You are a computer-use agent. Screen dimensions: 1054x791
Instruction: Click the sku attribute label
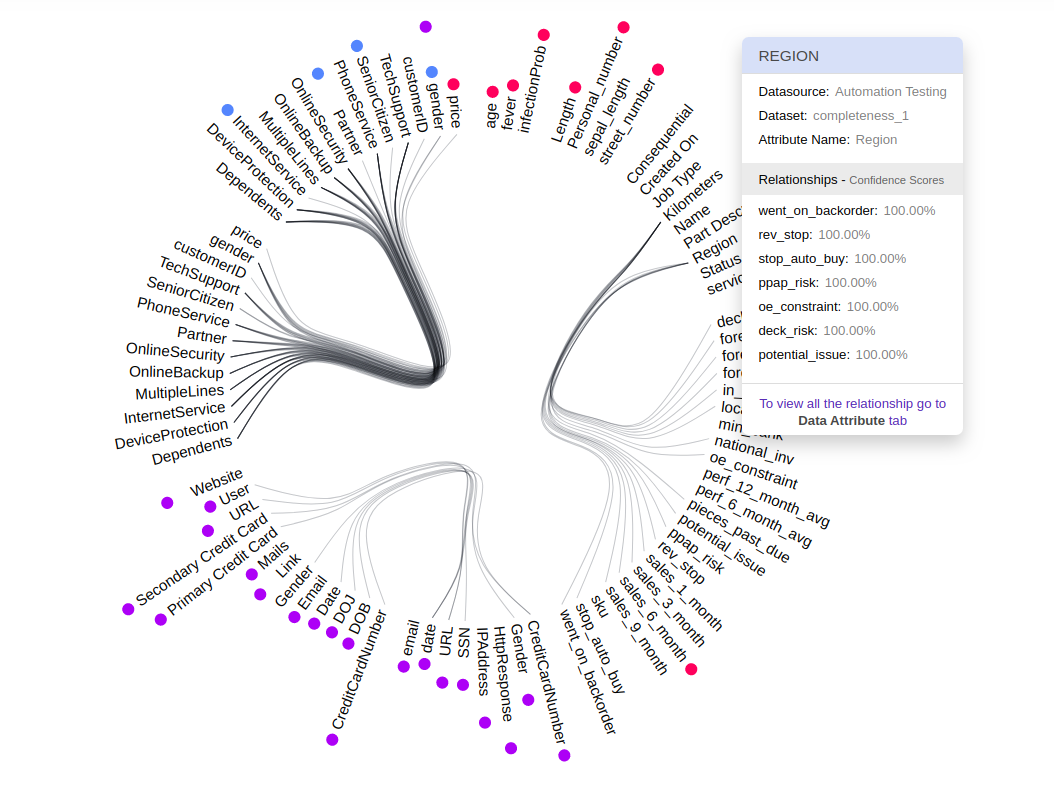click(598, 606)
